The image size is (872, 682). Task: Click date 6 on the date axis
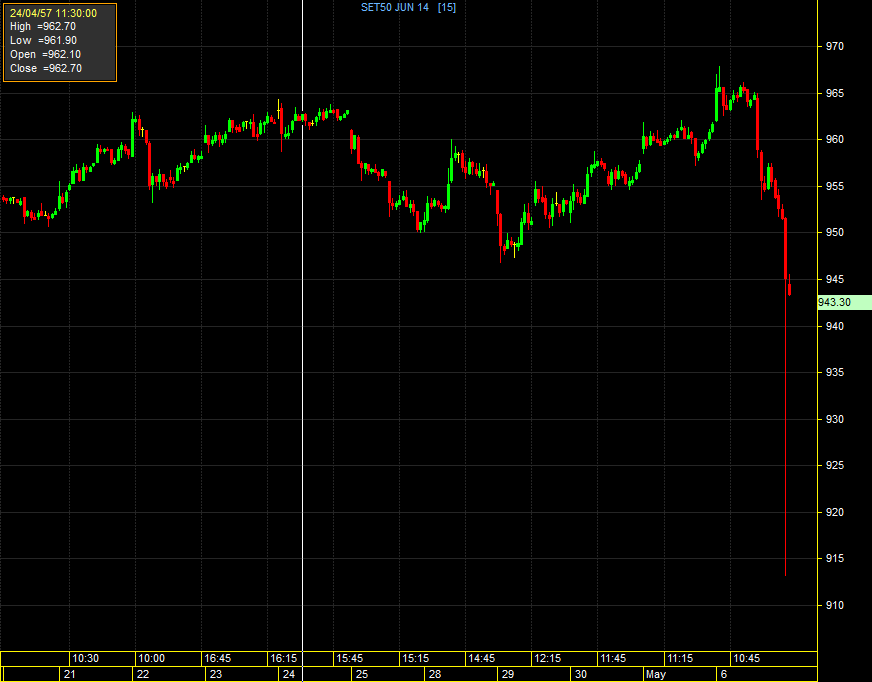(724, 674)
